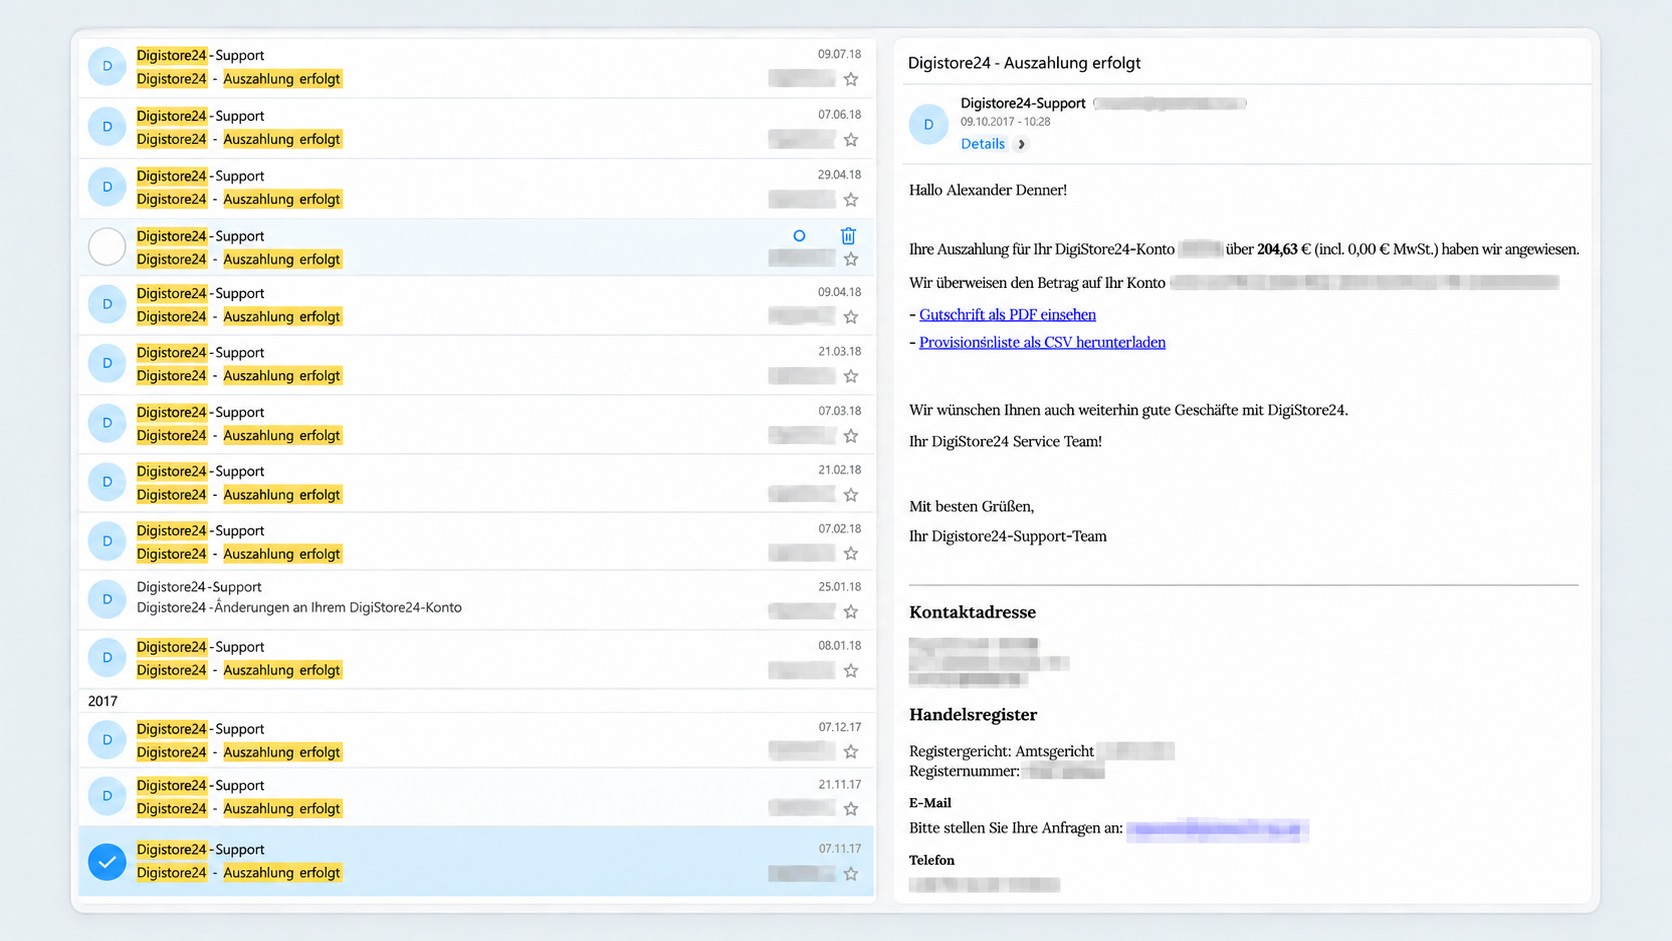The height and width of the screenshot is (941, 1672).
Task: Star the email dated 07.06.18
Action: [x=851, y=140]
